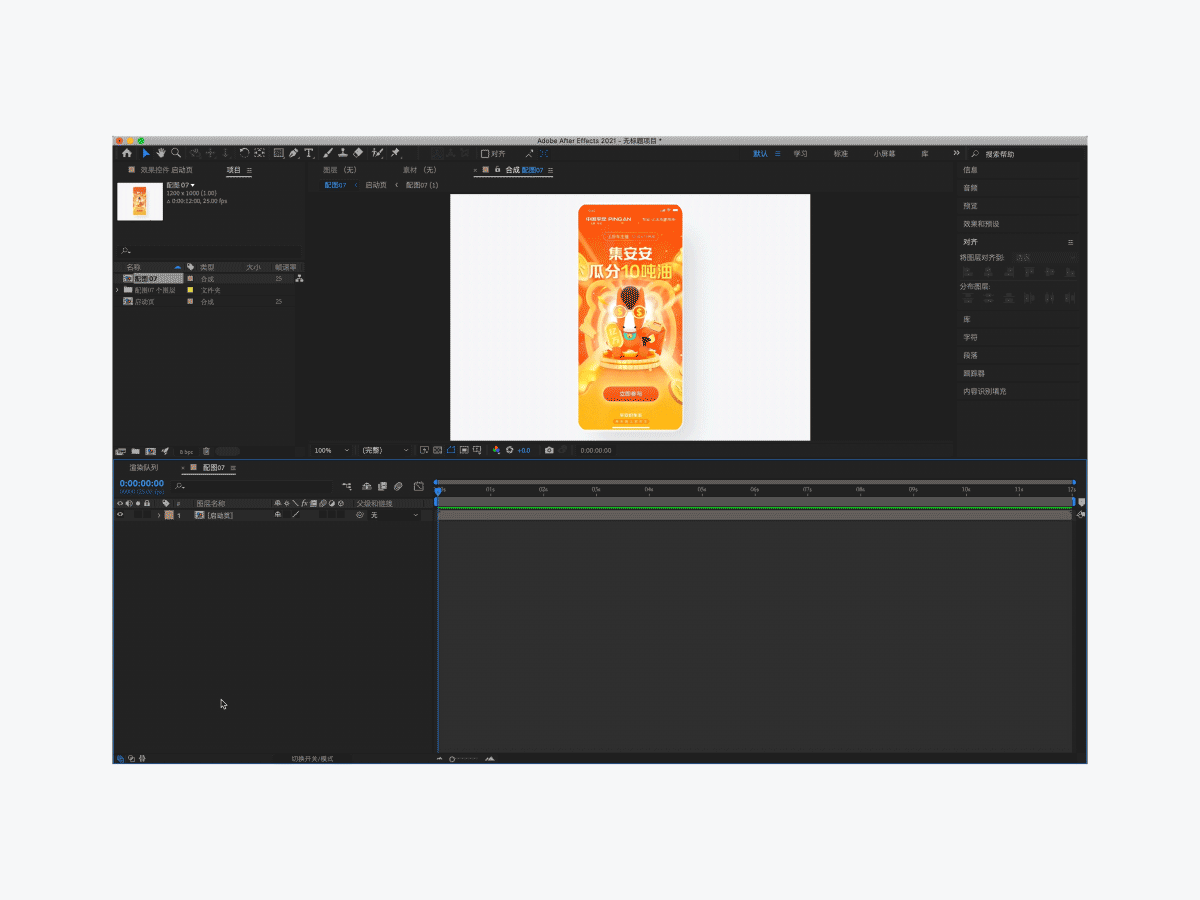
Task: Open the 100% magnification dropdown
Action: point(333,450)
